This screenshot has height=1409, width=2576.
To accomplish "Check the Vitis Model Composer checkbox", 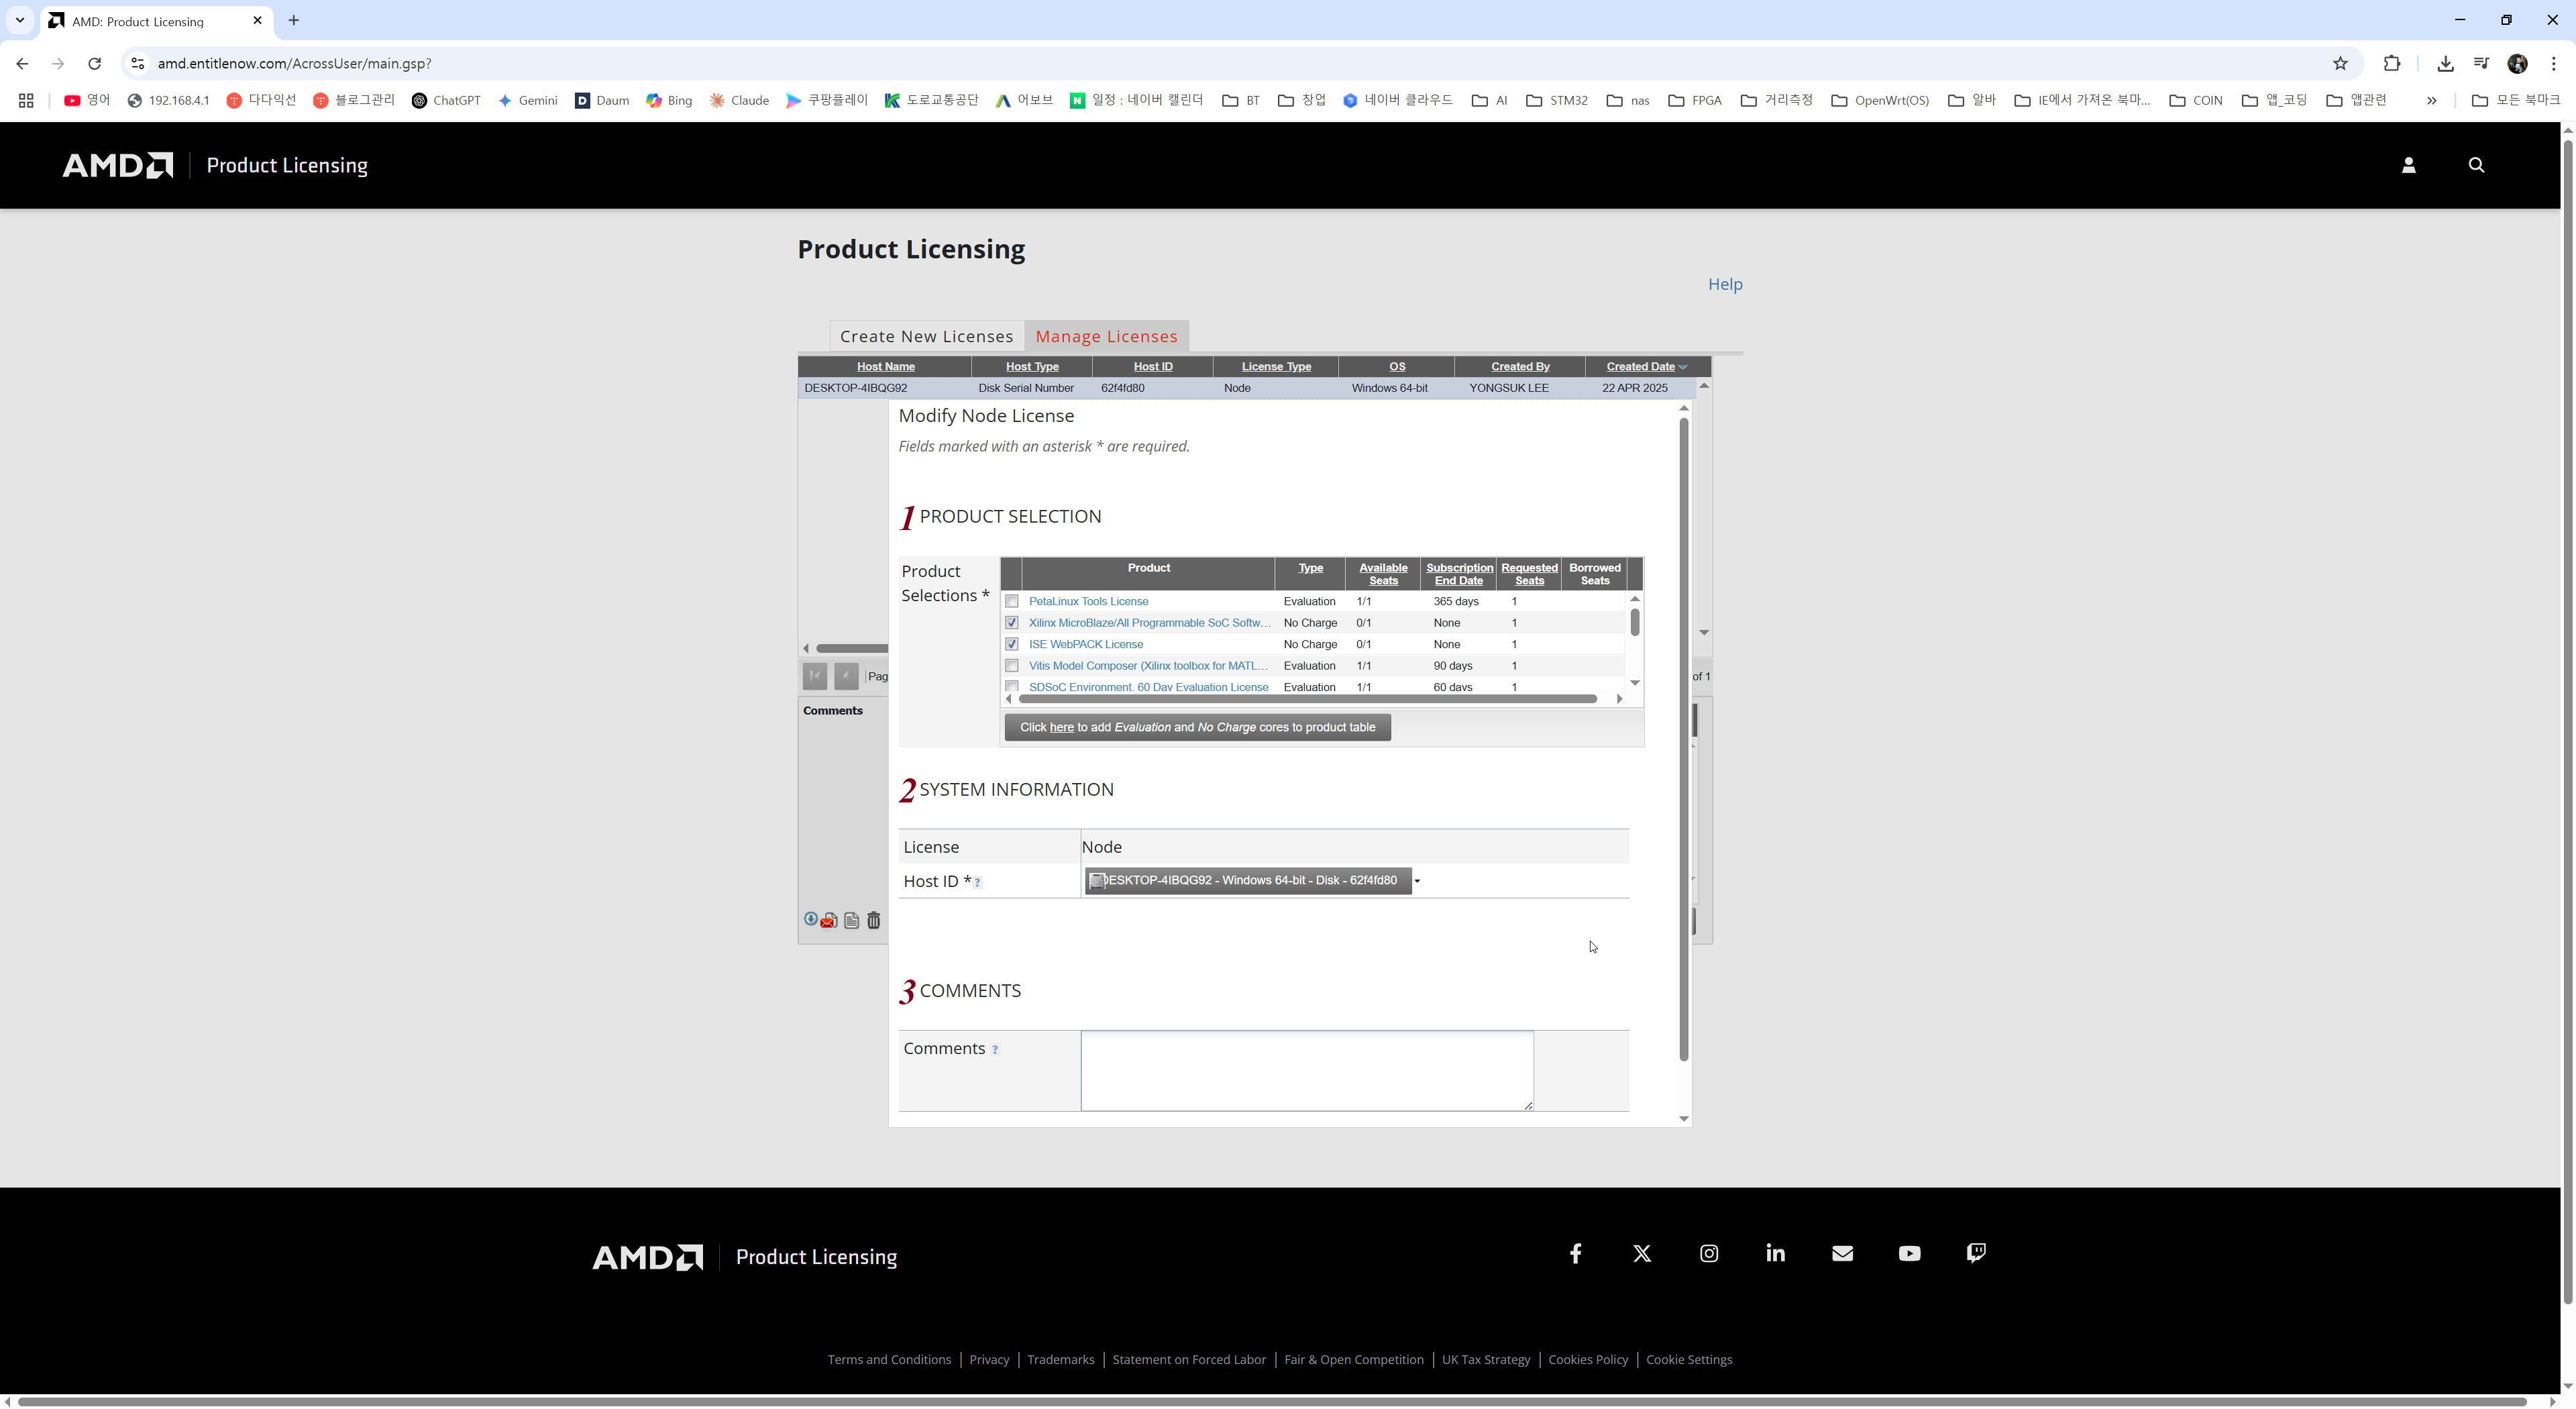I will (1012, 666).
